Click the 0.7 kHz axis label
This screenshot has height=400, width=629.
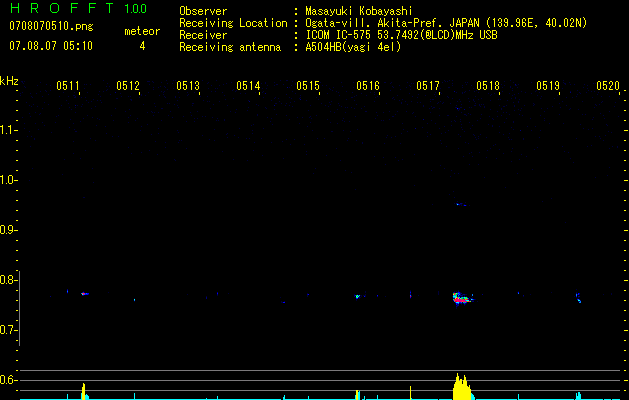pyautogui.click(x=8, y=330)
